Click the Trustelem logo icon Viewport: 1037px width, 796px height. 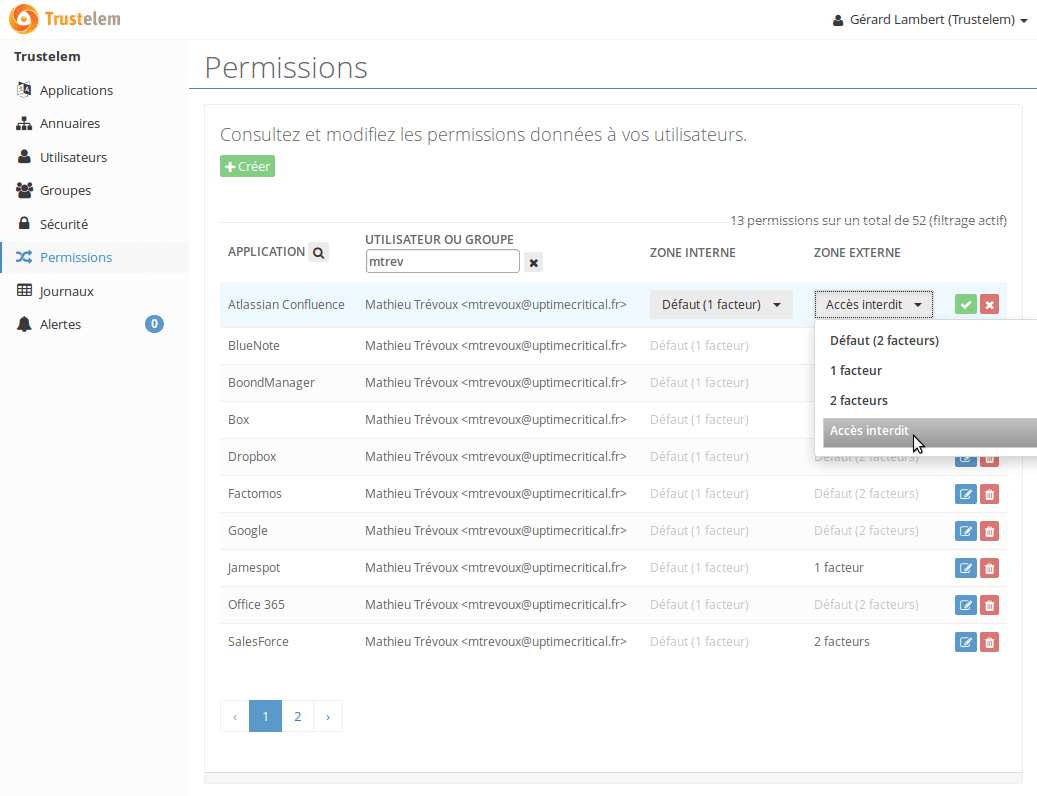tap(24, 19)
